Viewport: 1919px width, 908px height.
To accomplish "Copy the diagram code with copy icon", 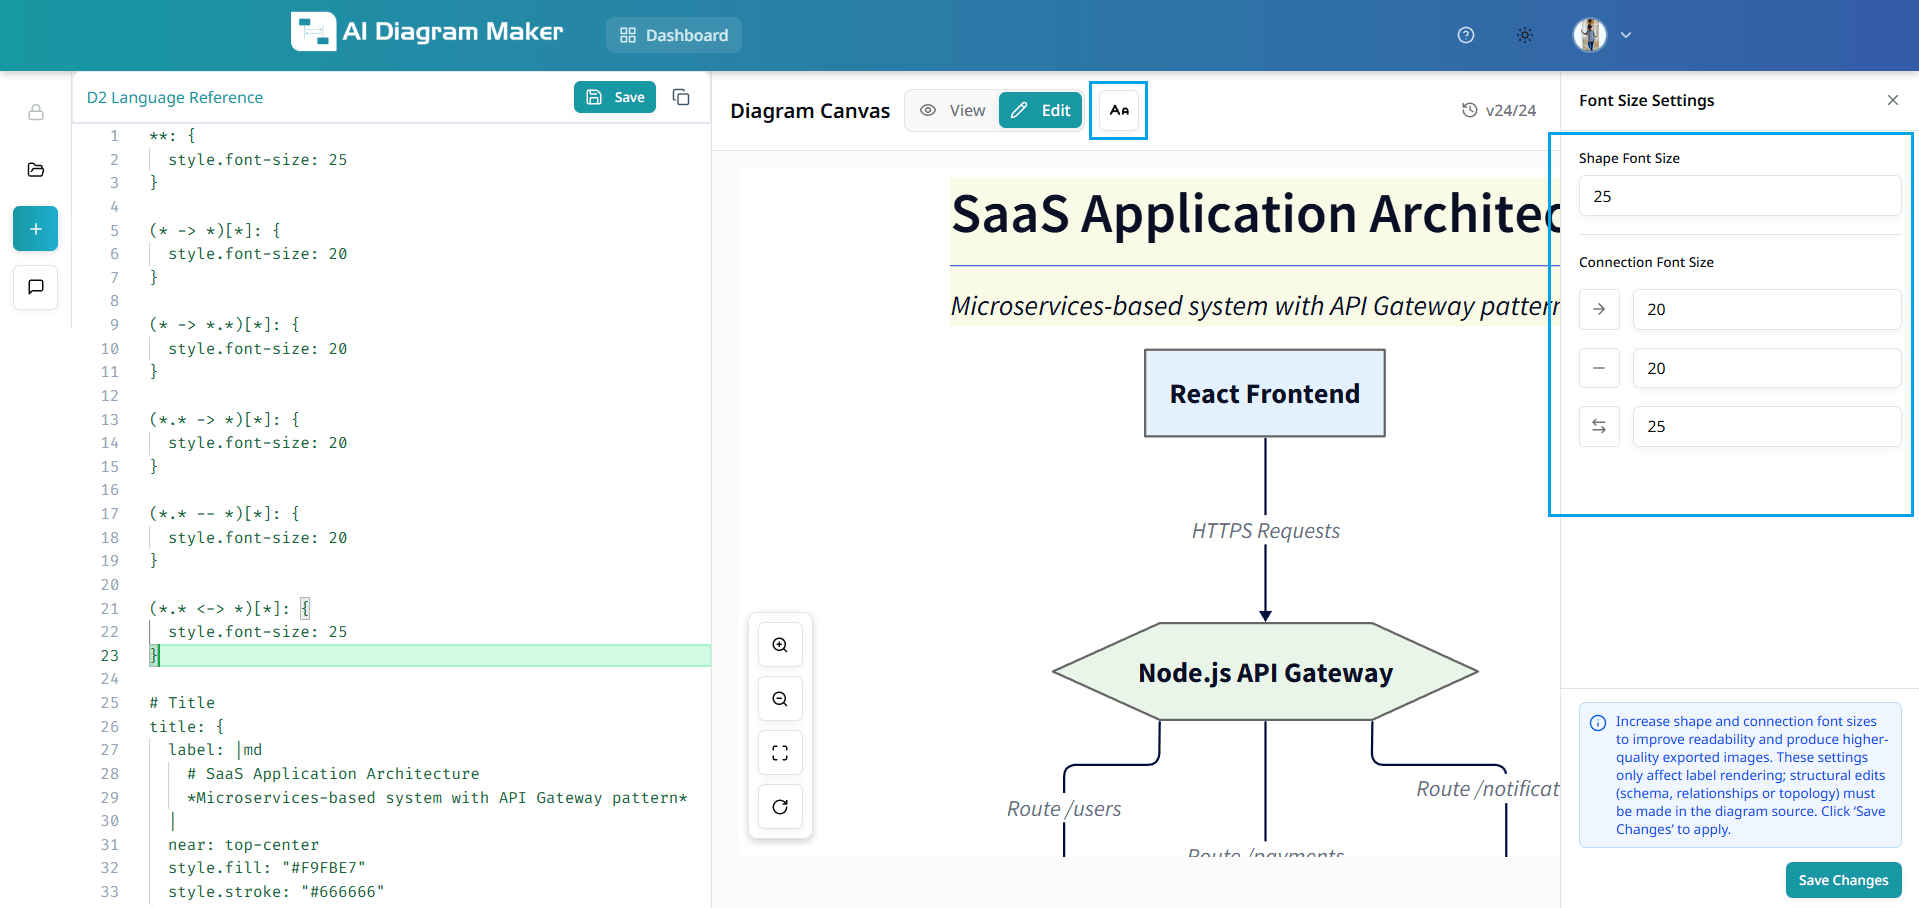I will click(x=681, y=97).
